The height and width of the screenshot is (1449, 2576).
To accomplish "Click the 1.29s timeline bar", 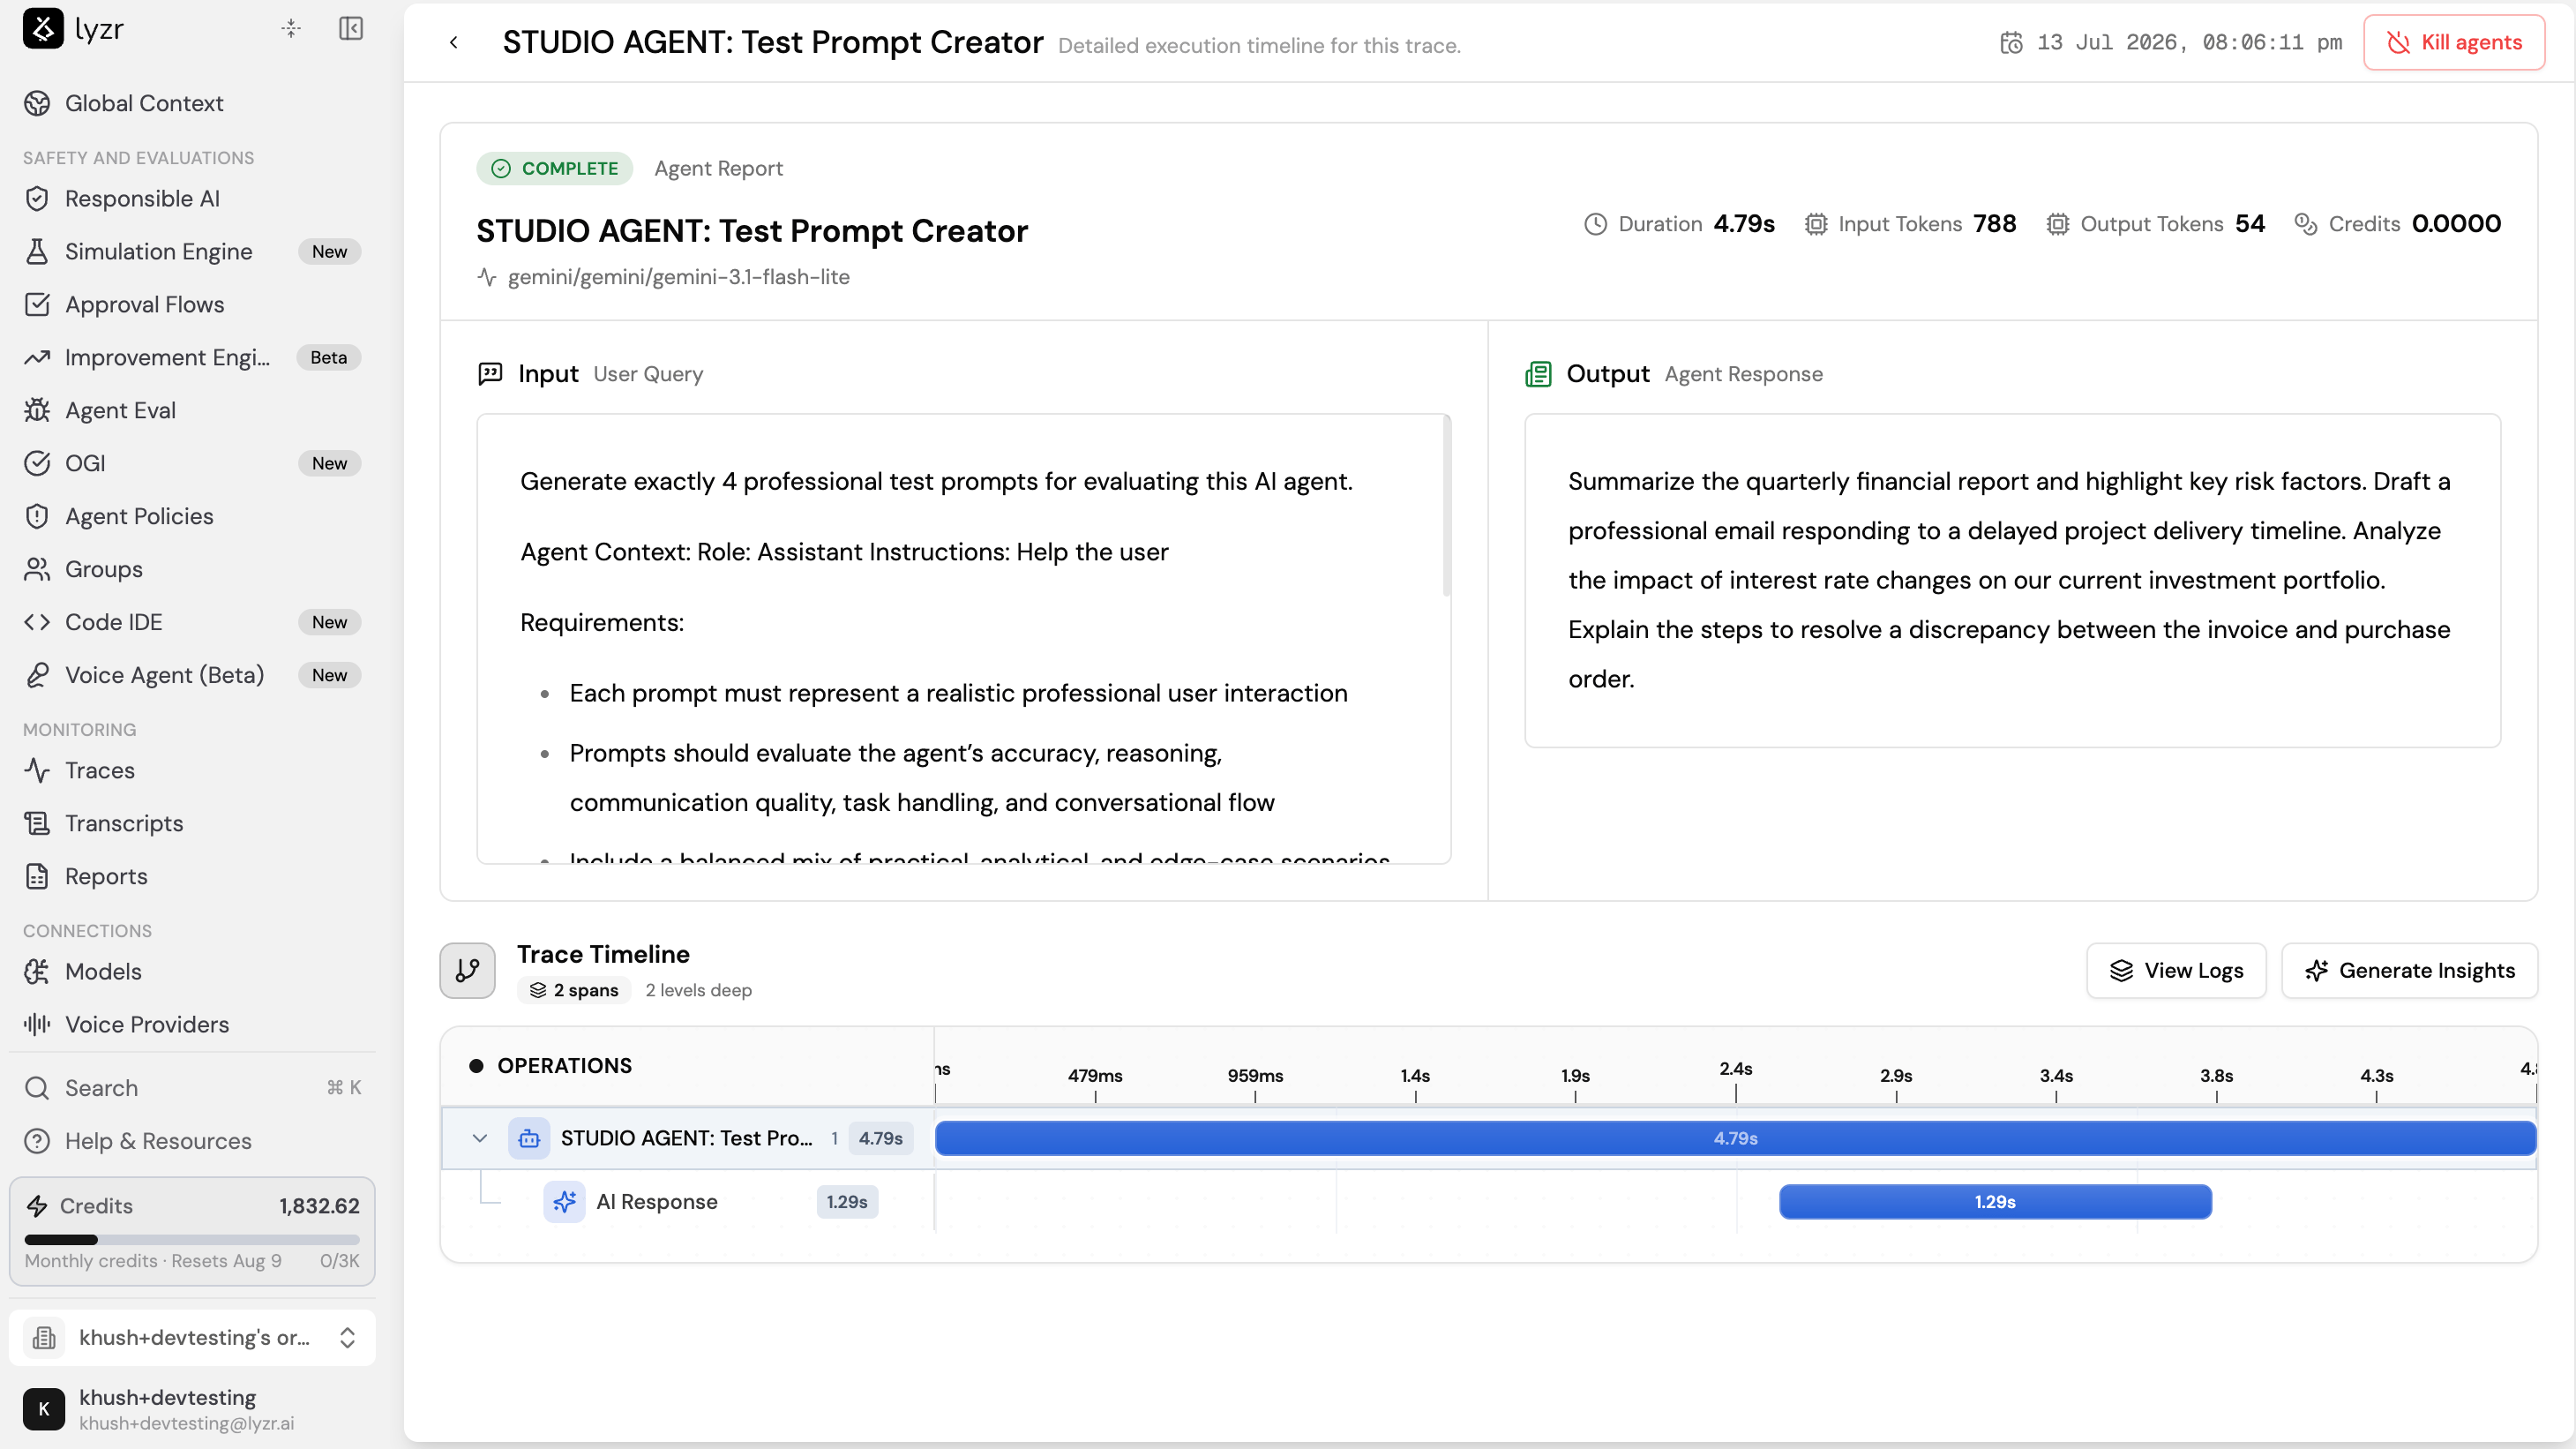I will click(1995, 1201).
